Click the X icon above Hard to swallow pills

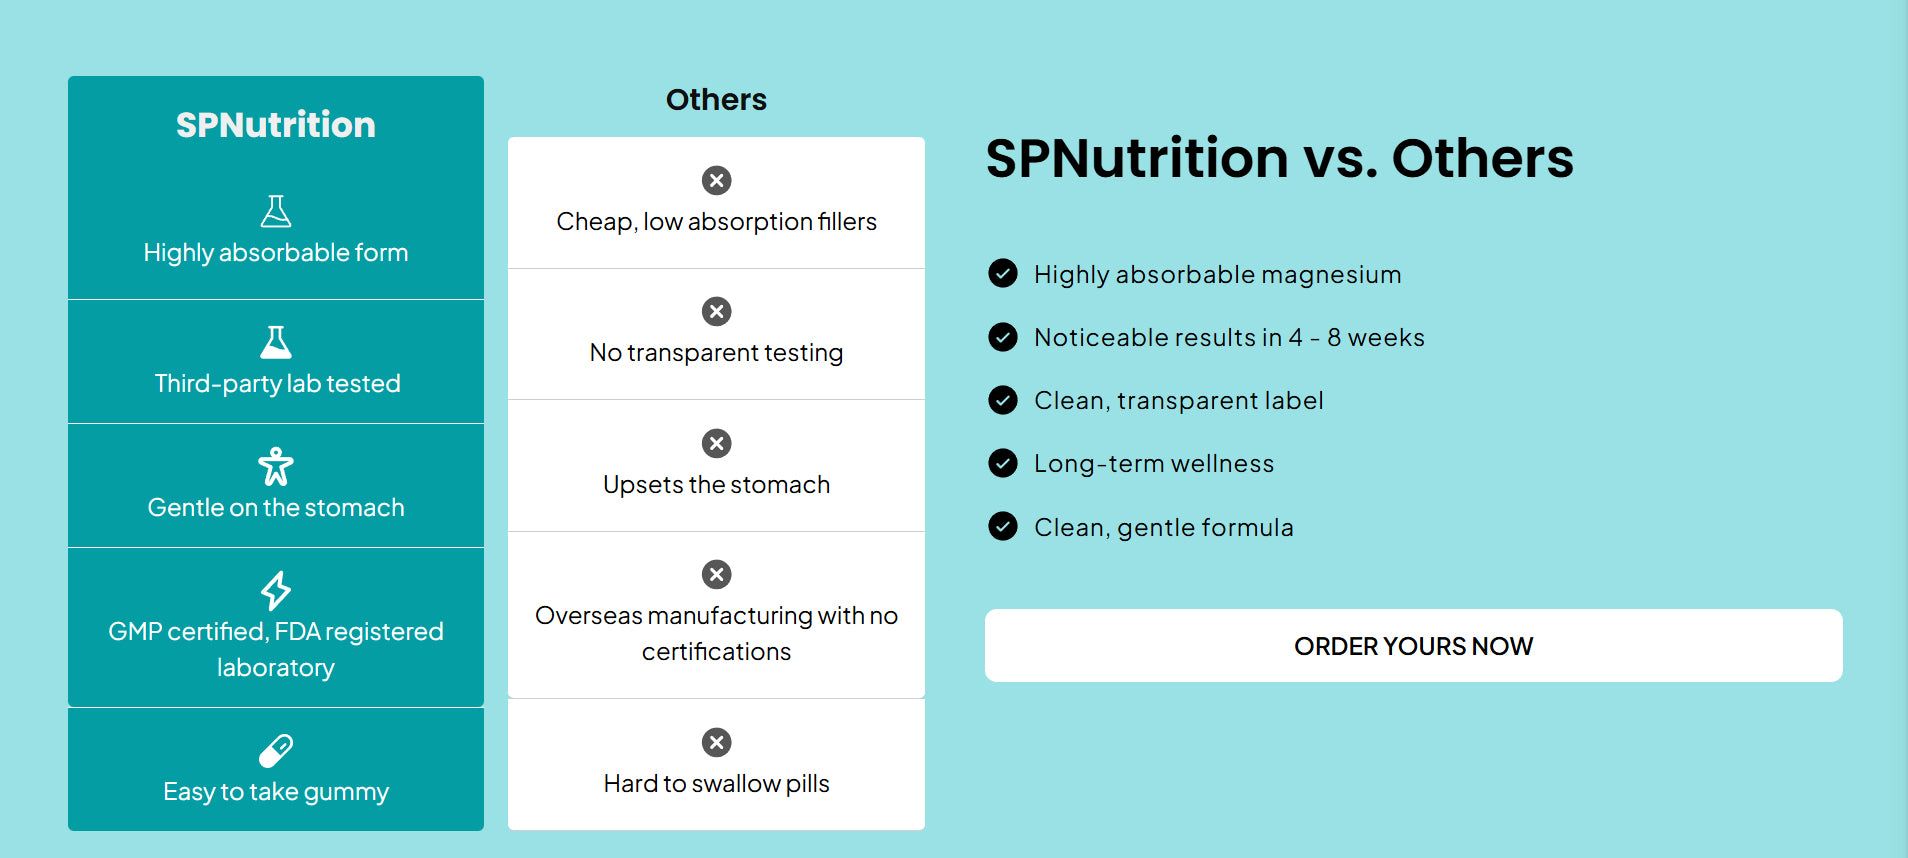716,742
